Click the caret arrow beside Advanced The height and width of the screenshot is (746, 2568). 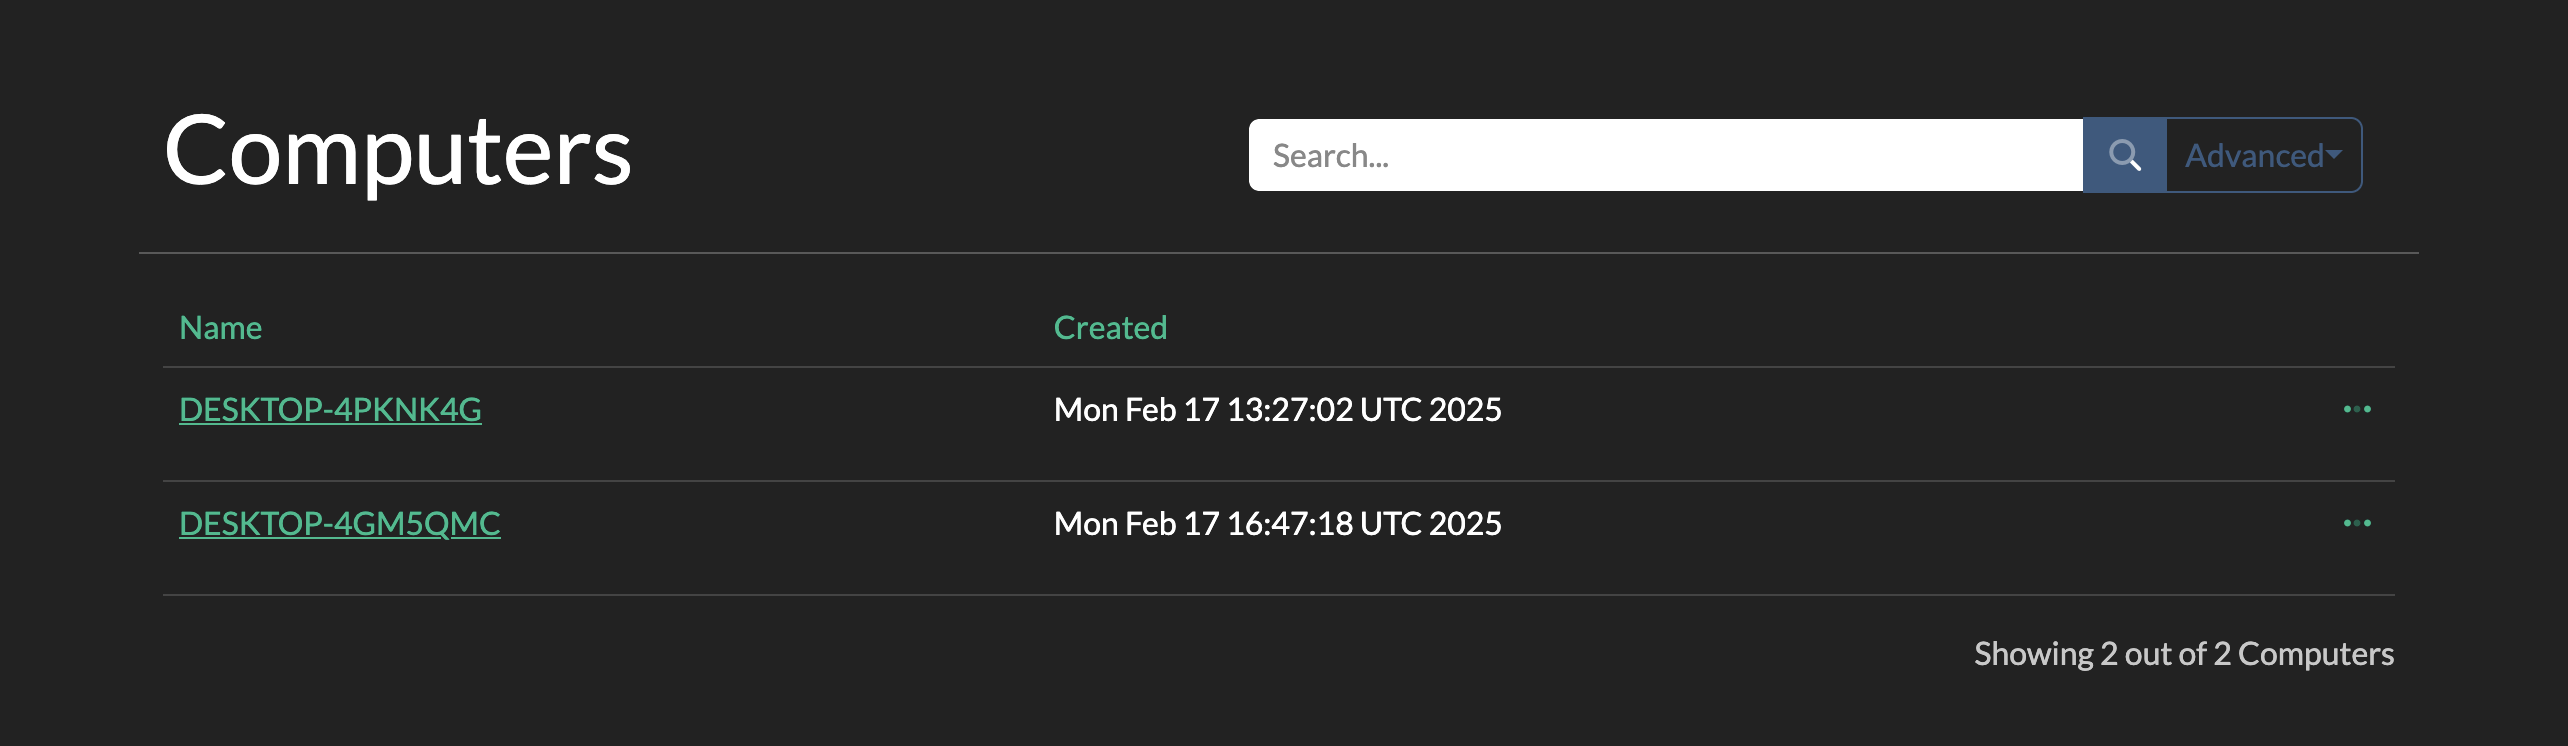click(x=2334, y=155)
